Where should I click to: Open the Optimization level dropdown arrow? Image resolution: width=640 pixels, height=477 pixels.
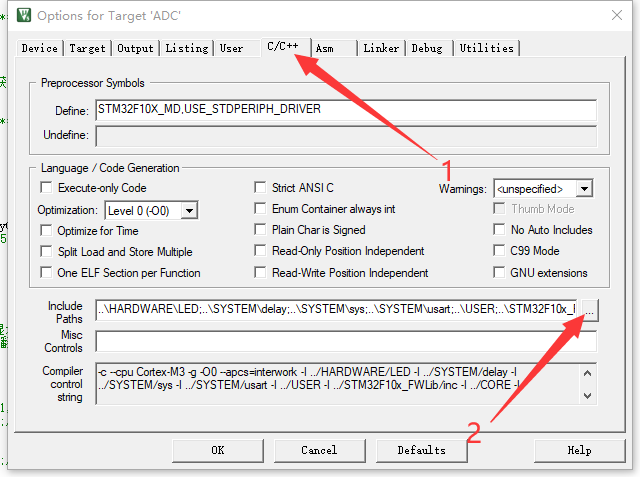coord(189,211)
